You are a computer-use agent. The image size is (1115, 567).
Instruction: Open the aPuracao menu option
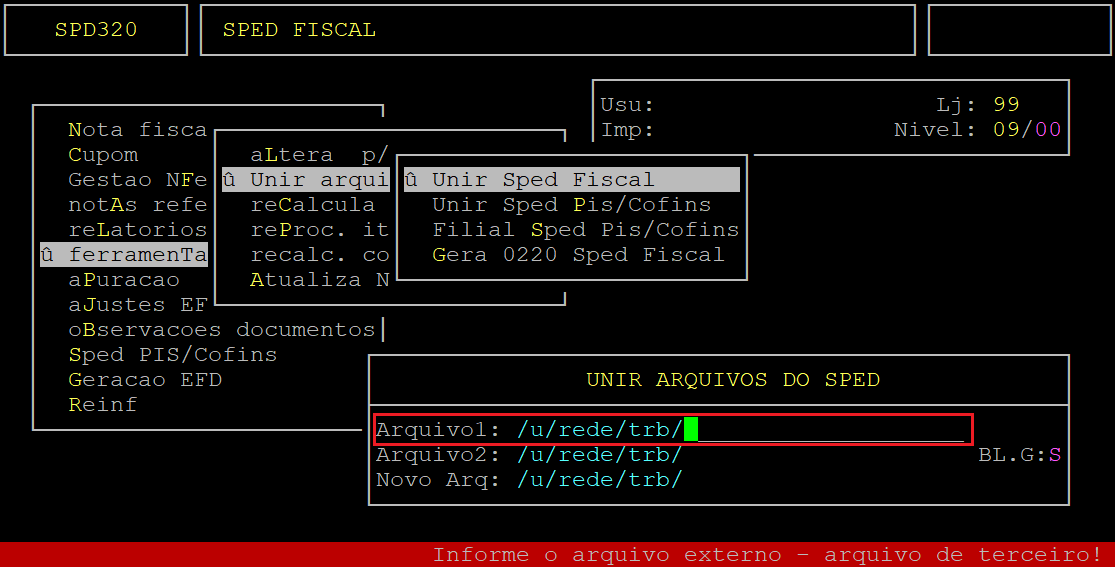click(124, 280)
